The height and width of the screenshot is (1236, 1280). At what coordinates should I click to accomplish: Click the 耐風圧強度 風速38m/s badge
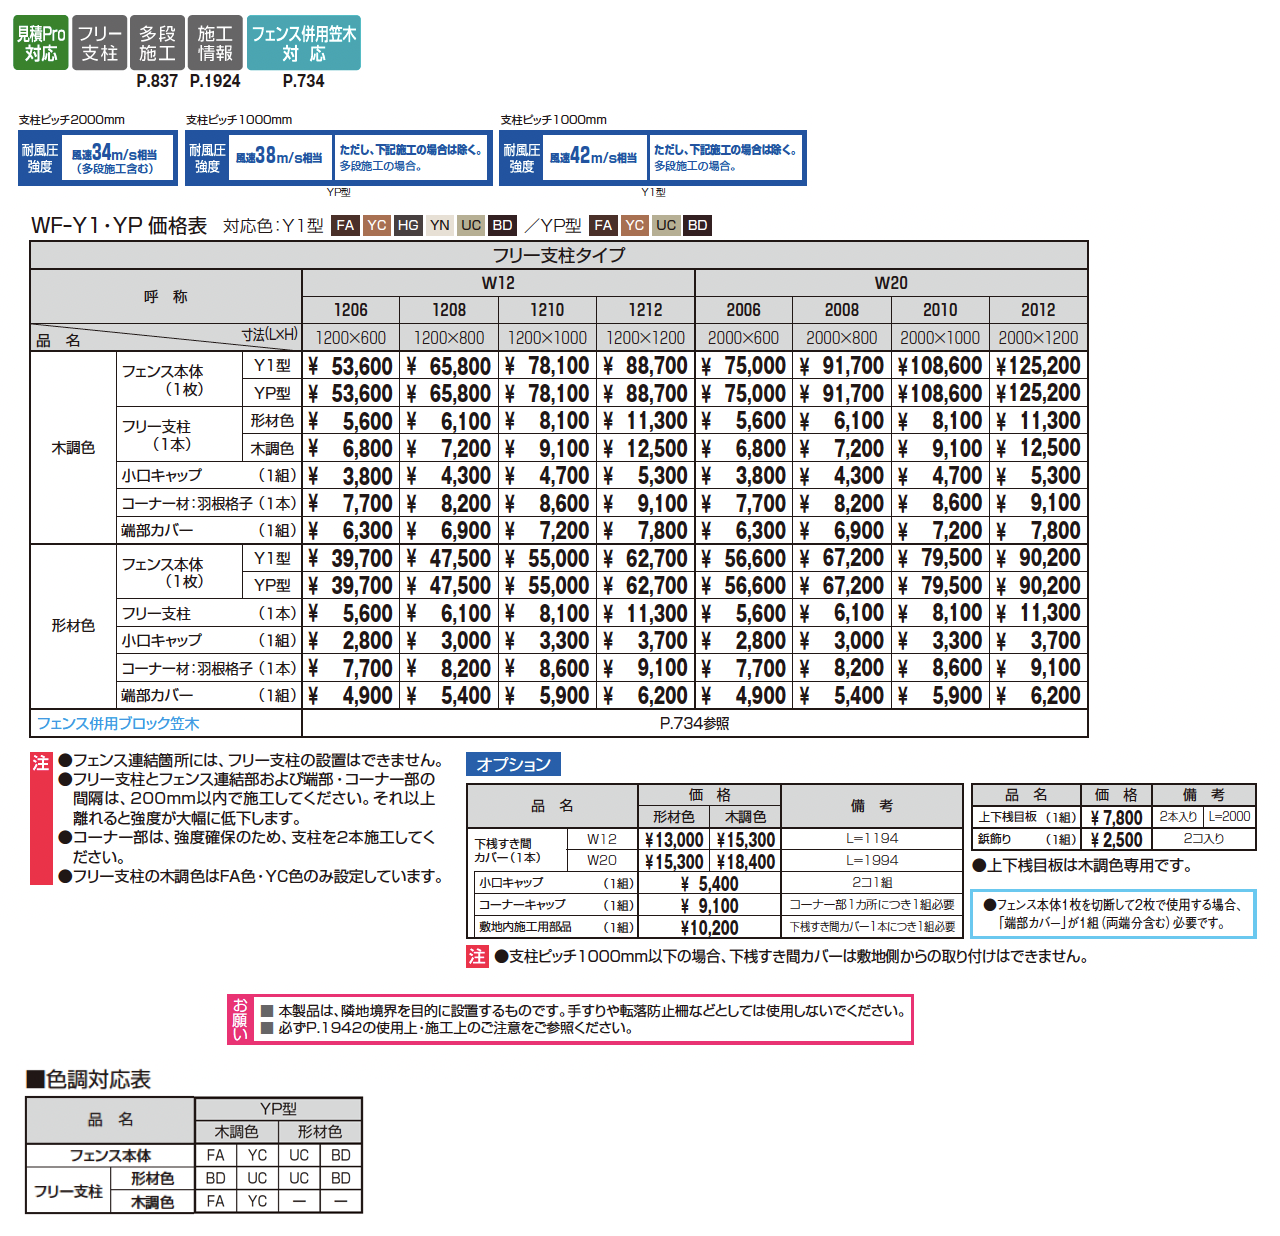(259, 158)
